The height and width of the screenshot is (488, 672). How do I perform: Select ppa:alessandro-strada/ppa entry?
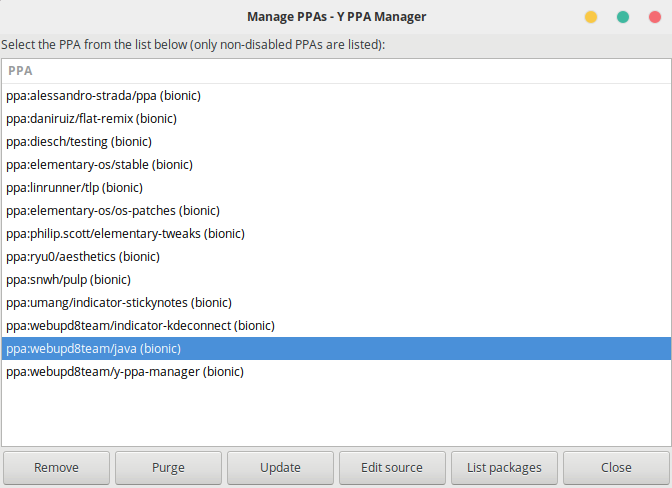pyautogui.click(x=336, y=96)
